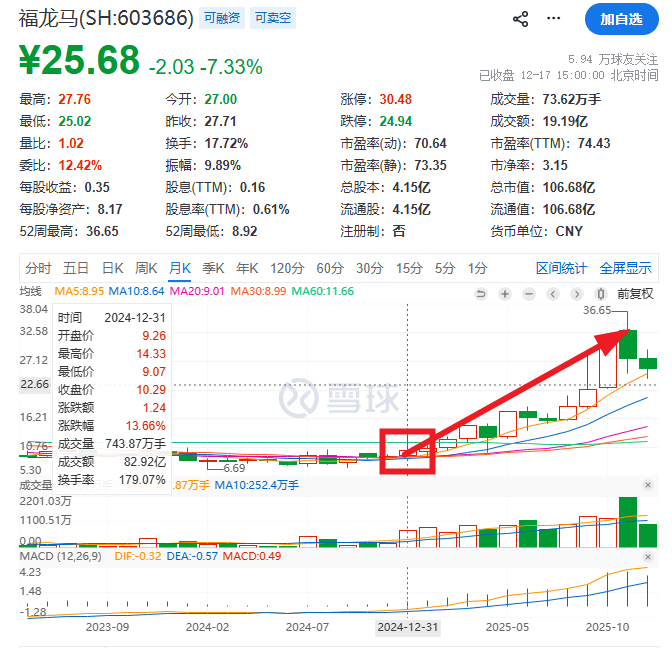Click the candlestick style icon
The width and height of the screenshot is (672, 648).
(x=600, y=294)
